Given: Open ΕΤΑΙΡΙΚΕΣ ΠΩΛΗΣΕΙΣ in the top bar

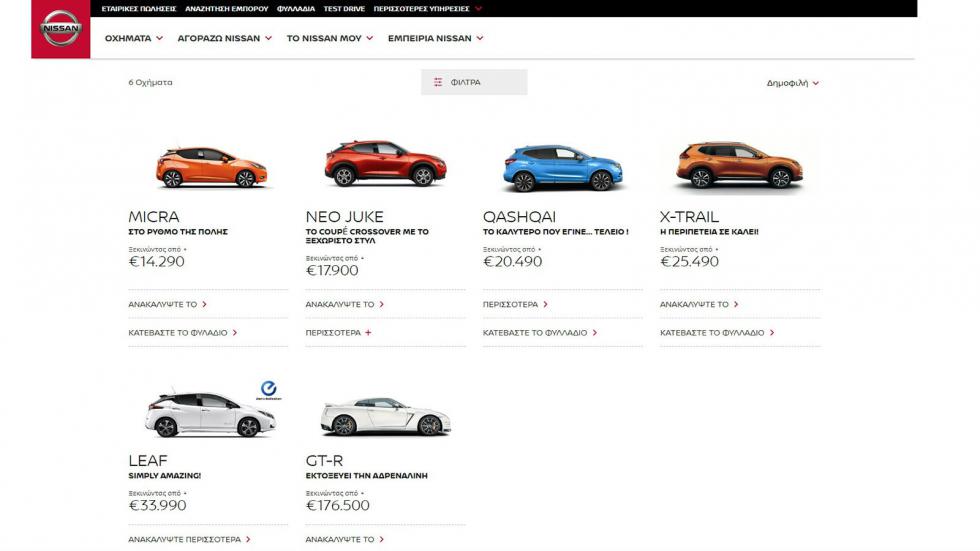Looking at the screenshot, I should (139, 9).
